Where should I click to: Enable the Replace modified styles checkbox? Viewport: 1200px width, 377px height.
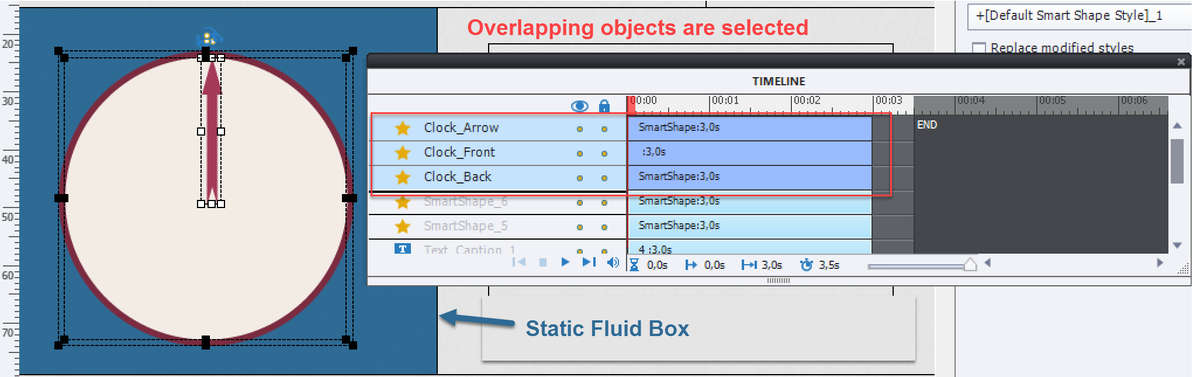click(x=979, y=48)
